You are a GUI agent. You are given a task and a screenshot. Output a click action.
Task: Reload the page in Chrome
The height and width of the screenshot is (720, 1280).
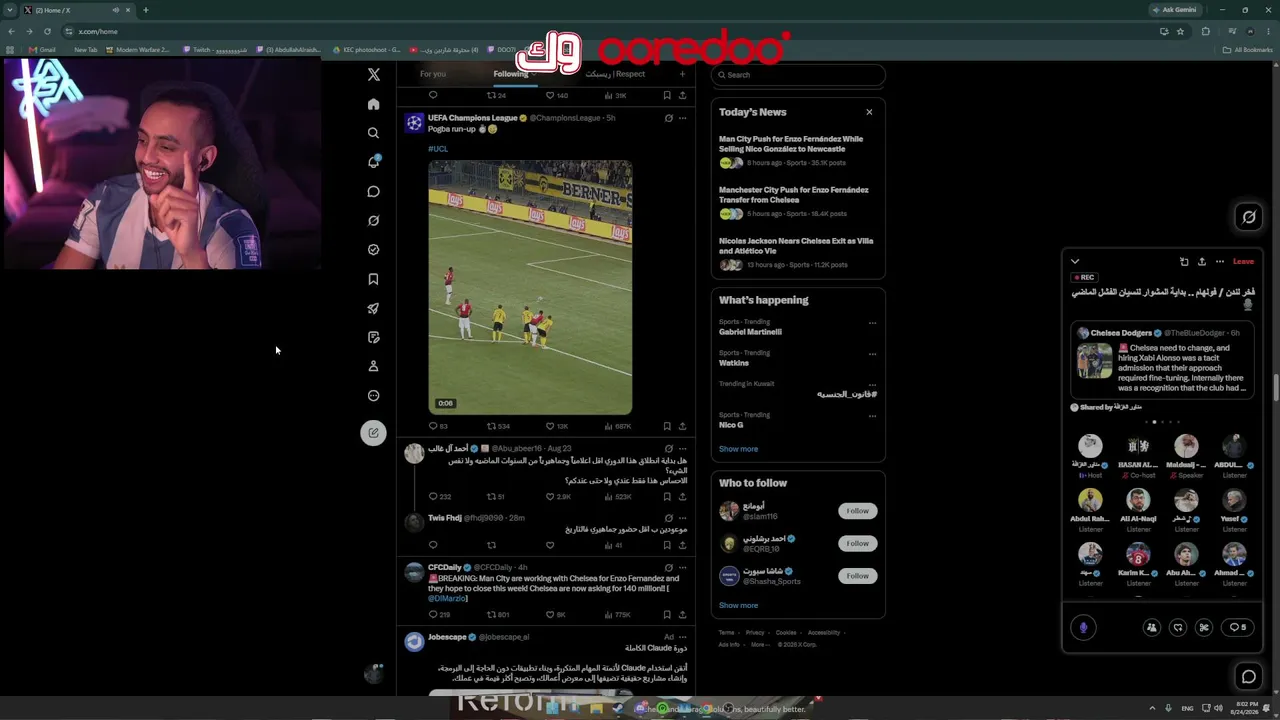(47, 31)
